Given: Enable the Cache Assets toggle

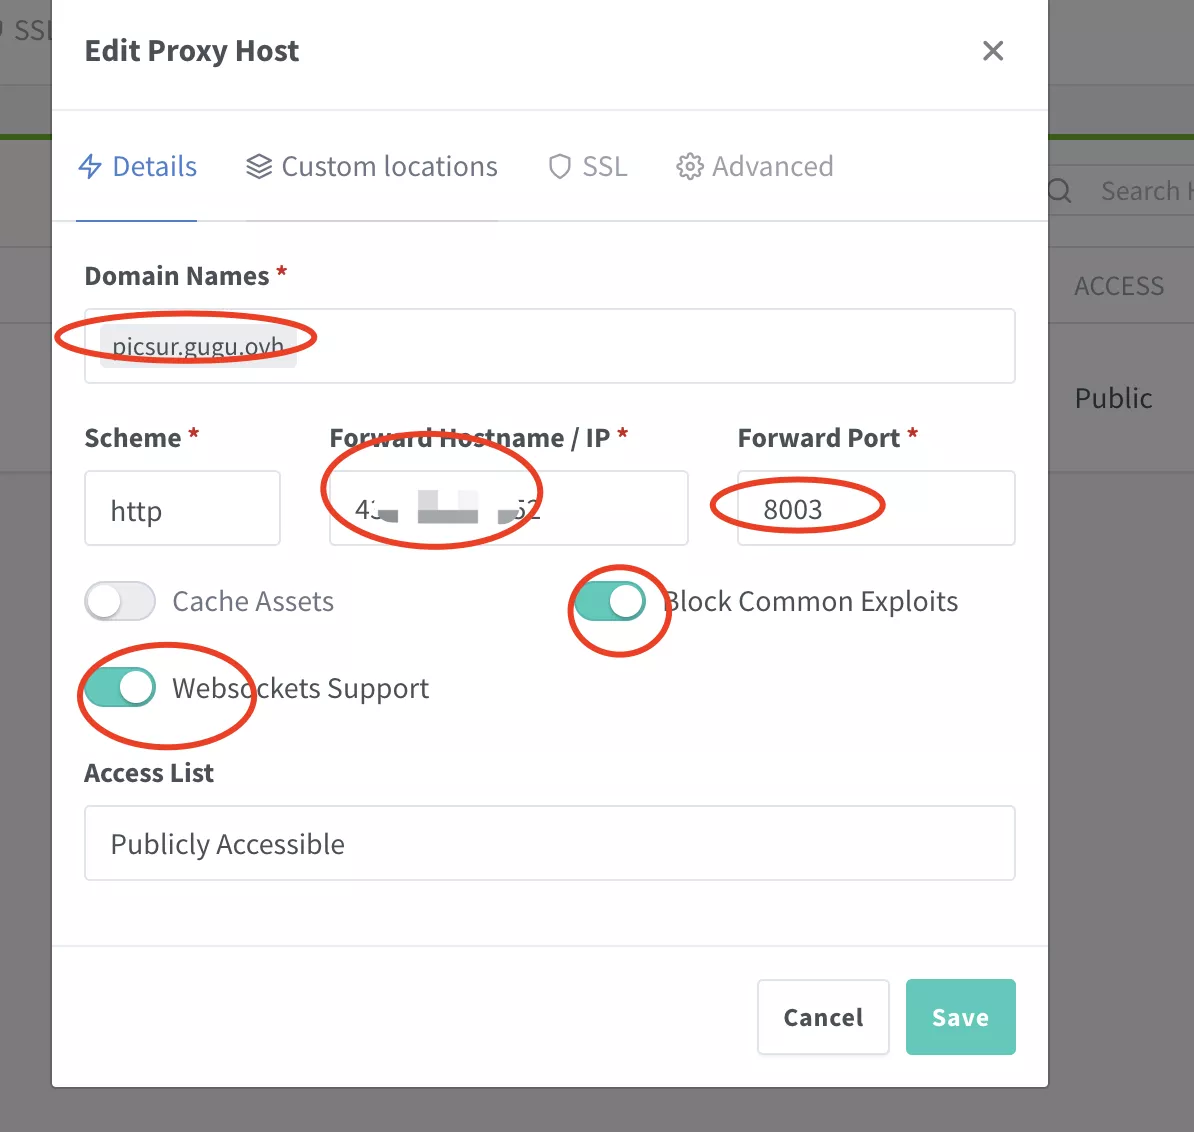Looking at the screenshot, I should click(120, 602).
